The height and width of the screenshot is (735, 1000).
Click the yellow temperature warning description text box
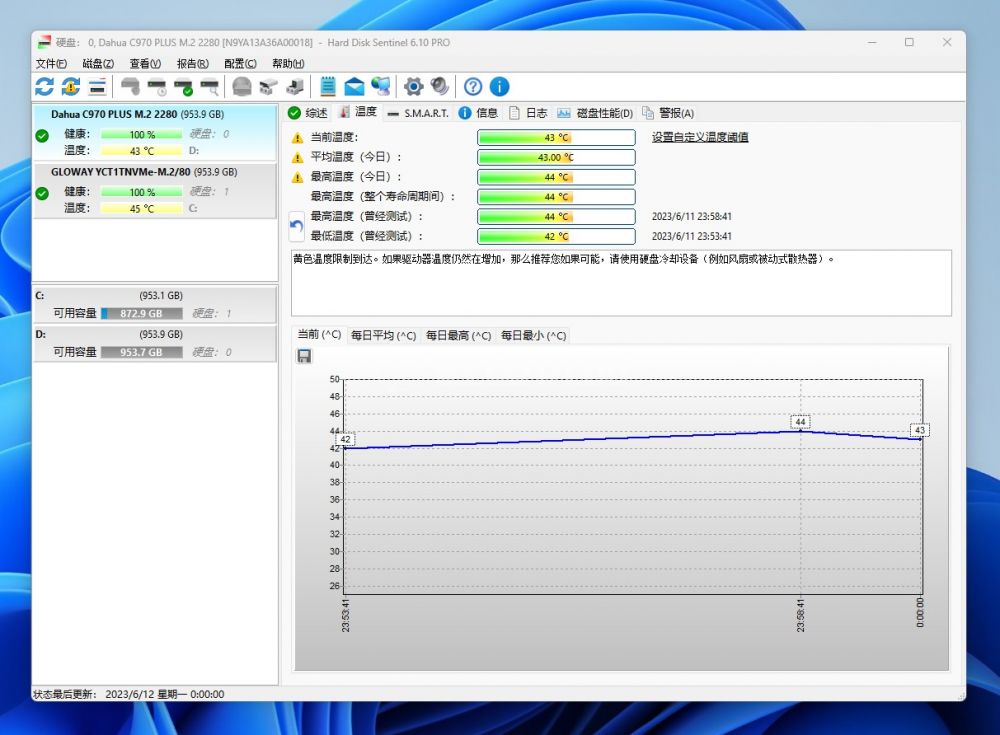pos(621,283)
